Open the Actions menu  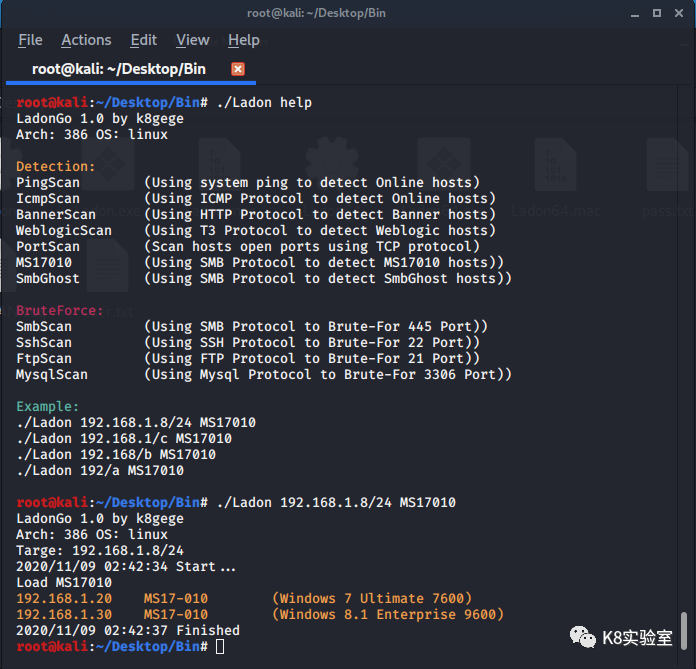pos(86,40)
